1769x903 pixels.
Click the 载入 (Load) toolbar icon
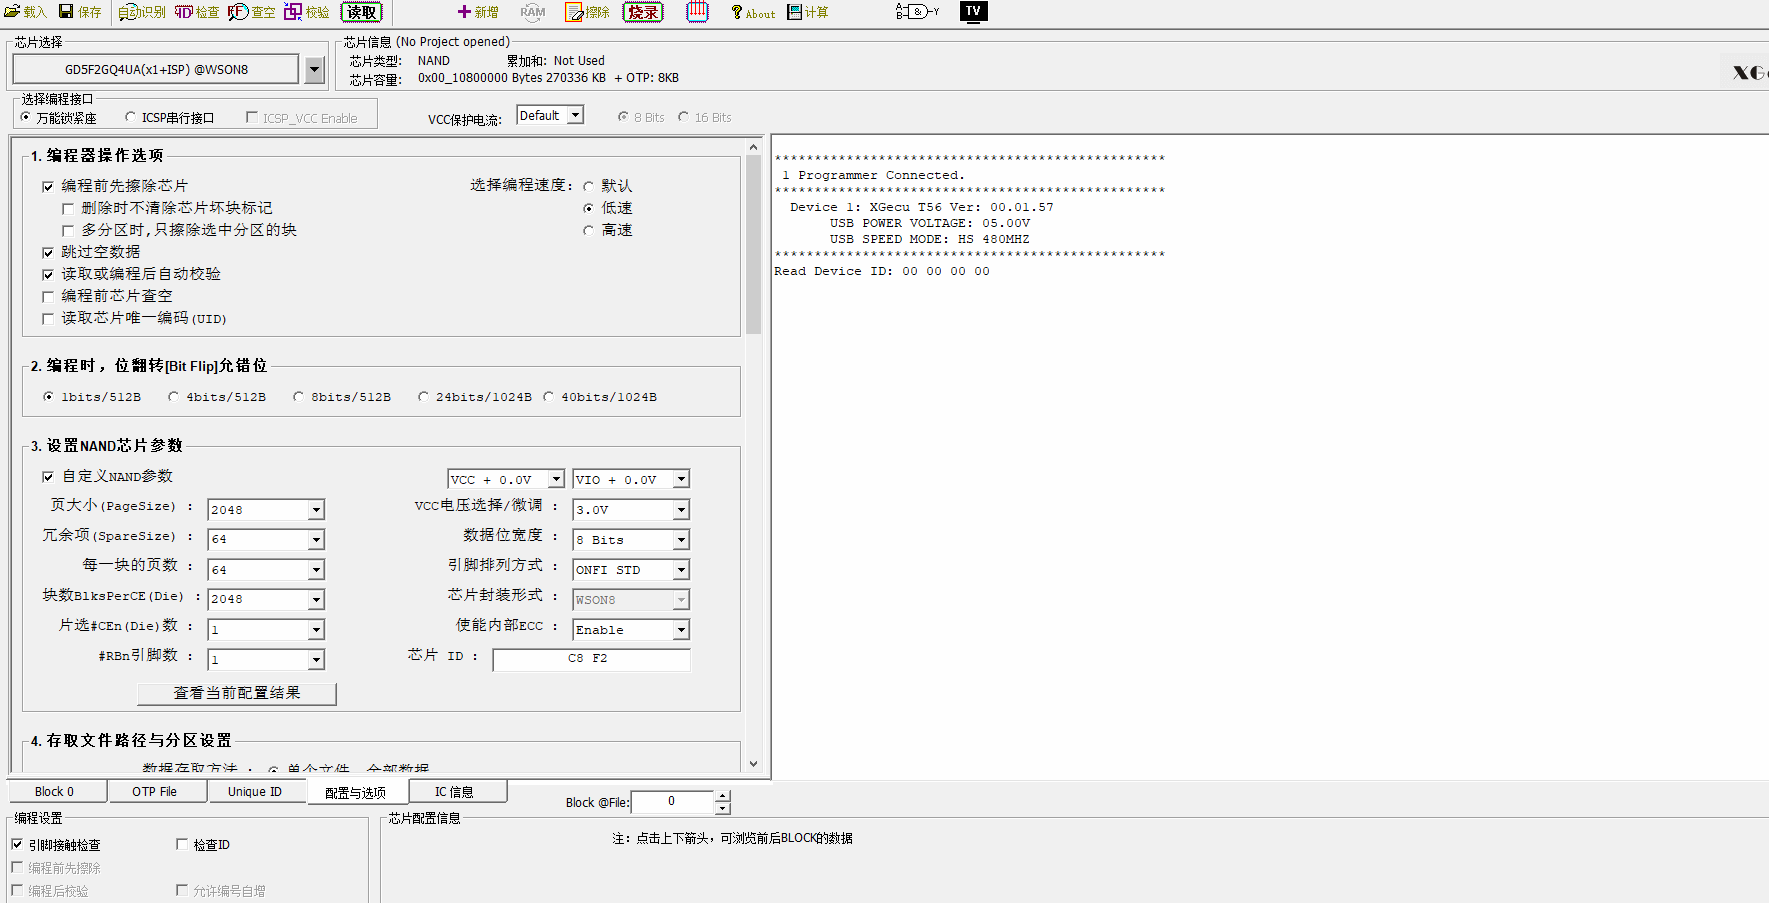(x=25, y=12)
